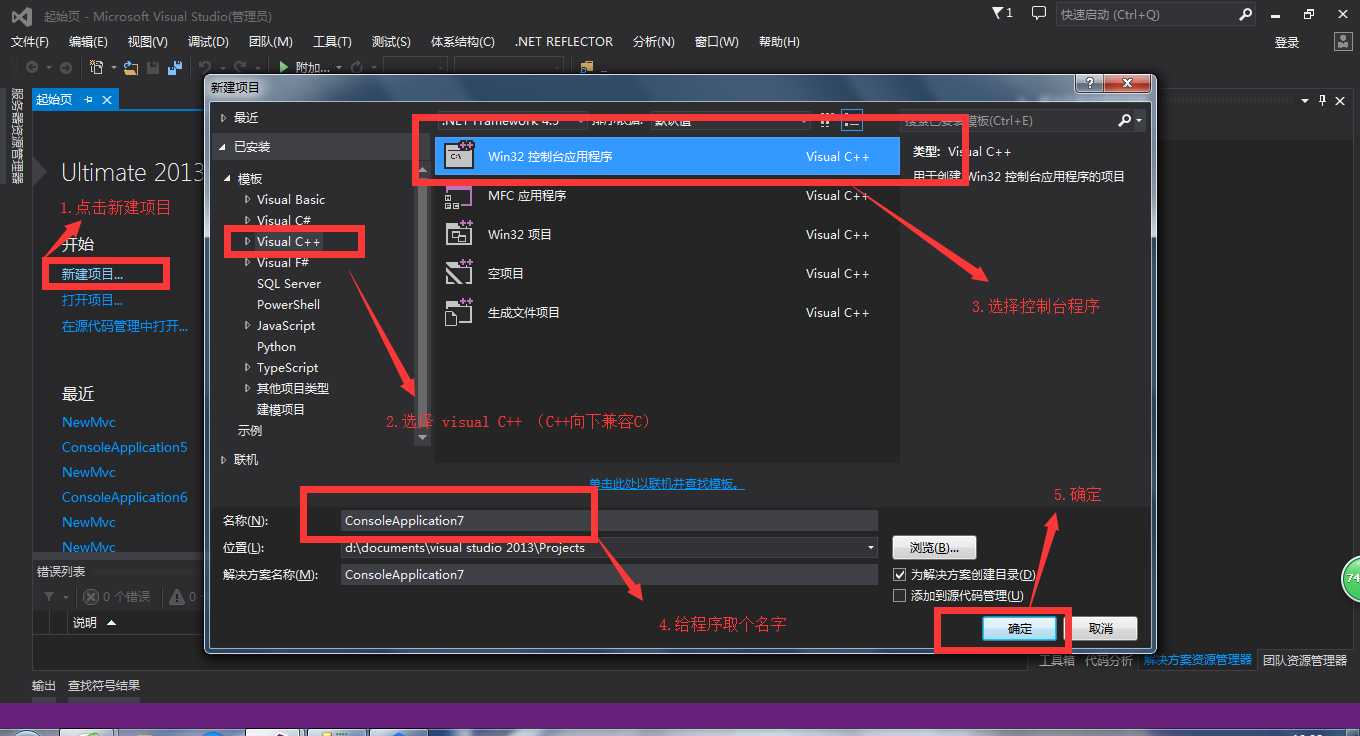Click the 解决方案名称 input field

tap(609, 574)
